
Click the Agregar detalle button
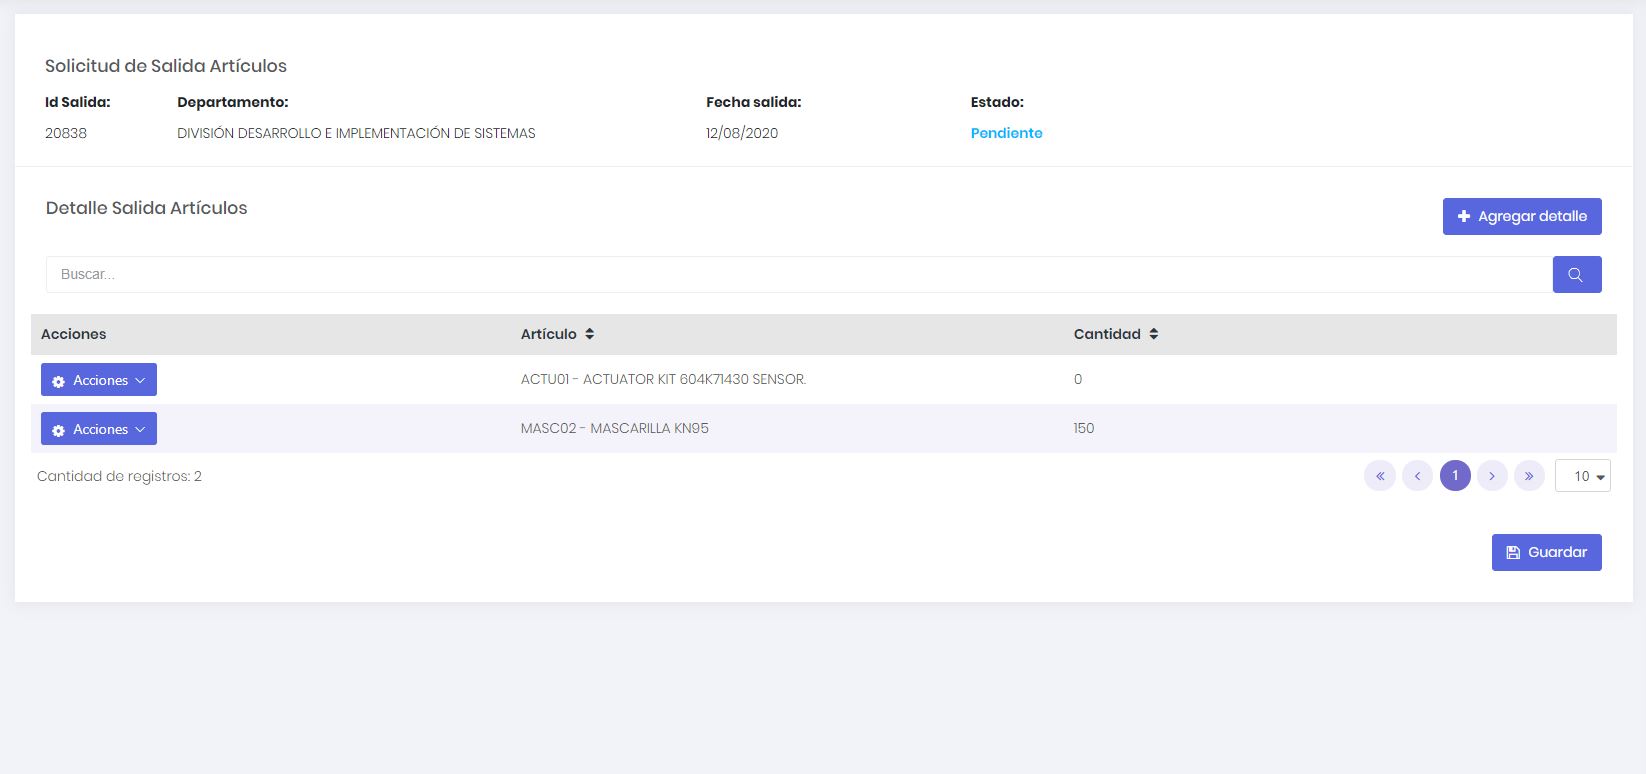pos(1521,216)
